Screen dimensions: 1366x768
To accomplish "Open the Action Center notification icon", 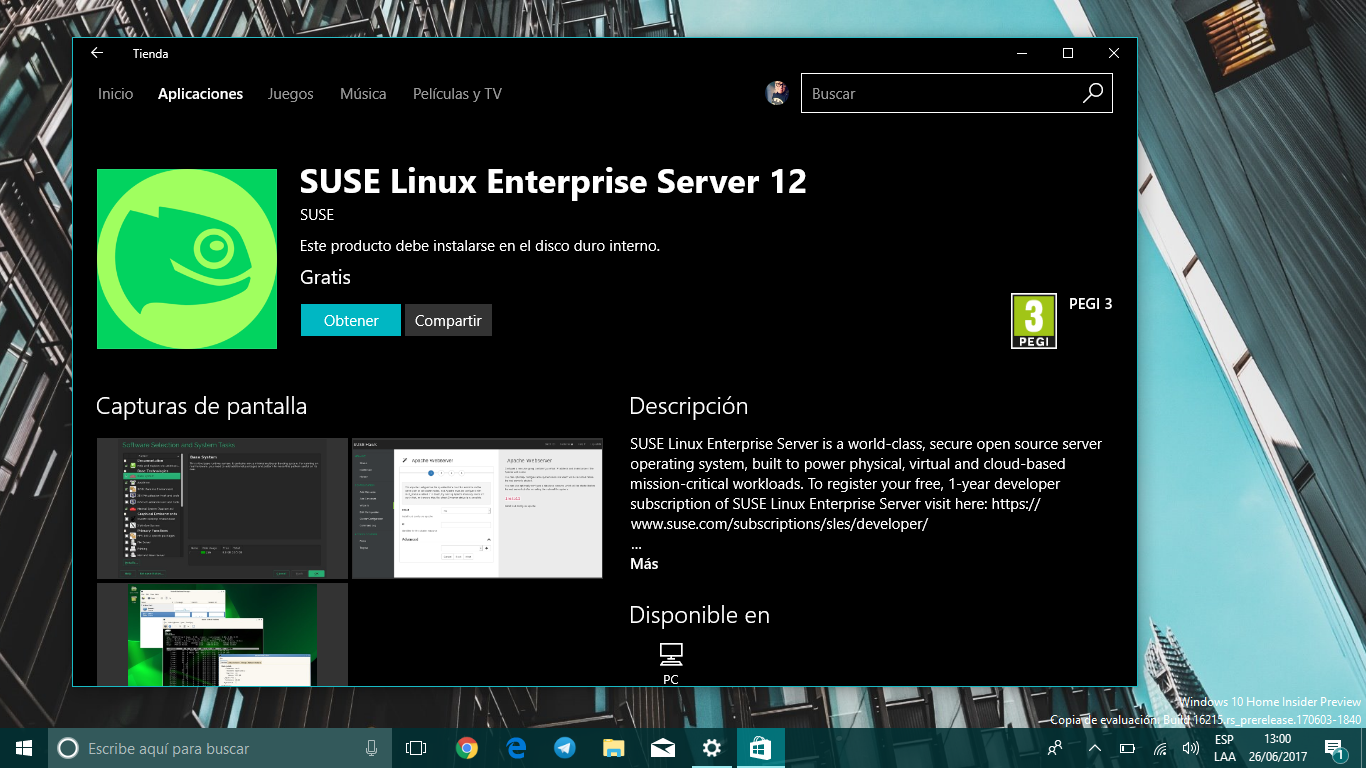I will (1335, 747).
